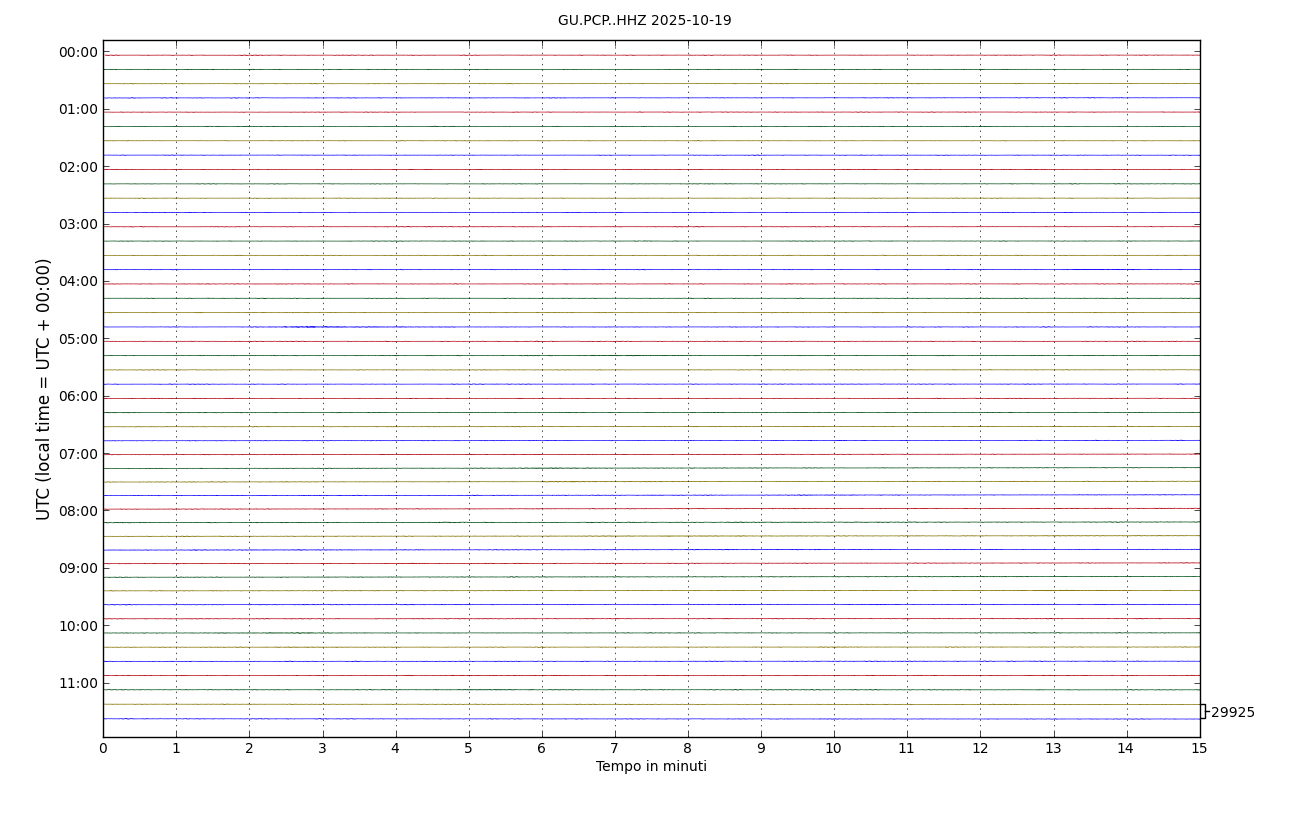Click the plot title GU.PCP..HHZ 2025-10-19
The image size is (1290, 819).
pyautogui.click(x=644, y=21)
